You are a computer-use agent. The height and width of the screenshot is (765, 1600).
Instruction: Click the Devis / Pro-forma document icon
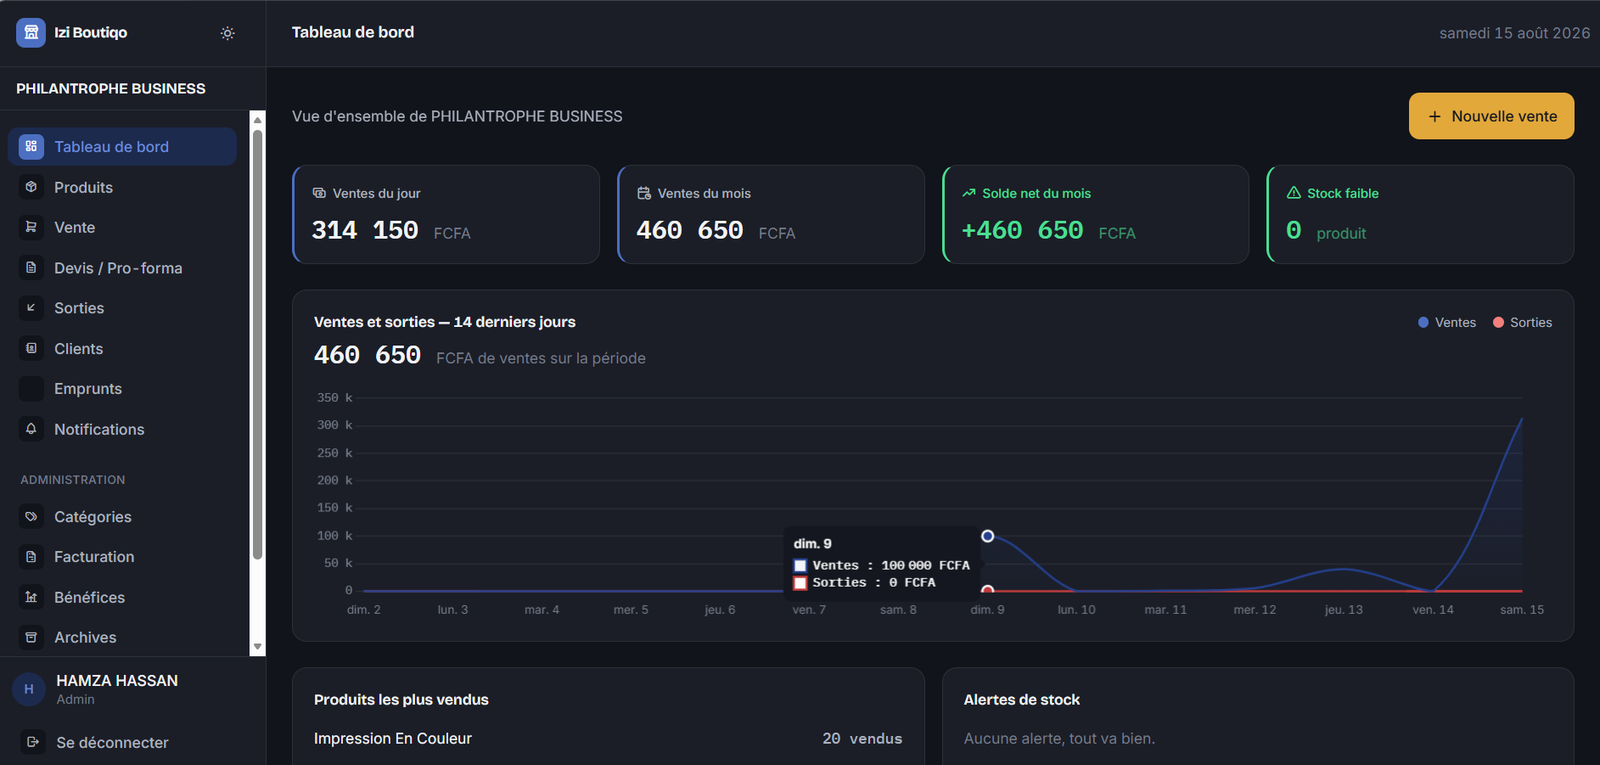31,268
